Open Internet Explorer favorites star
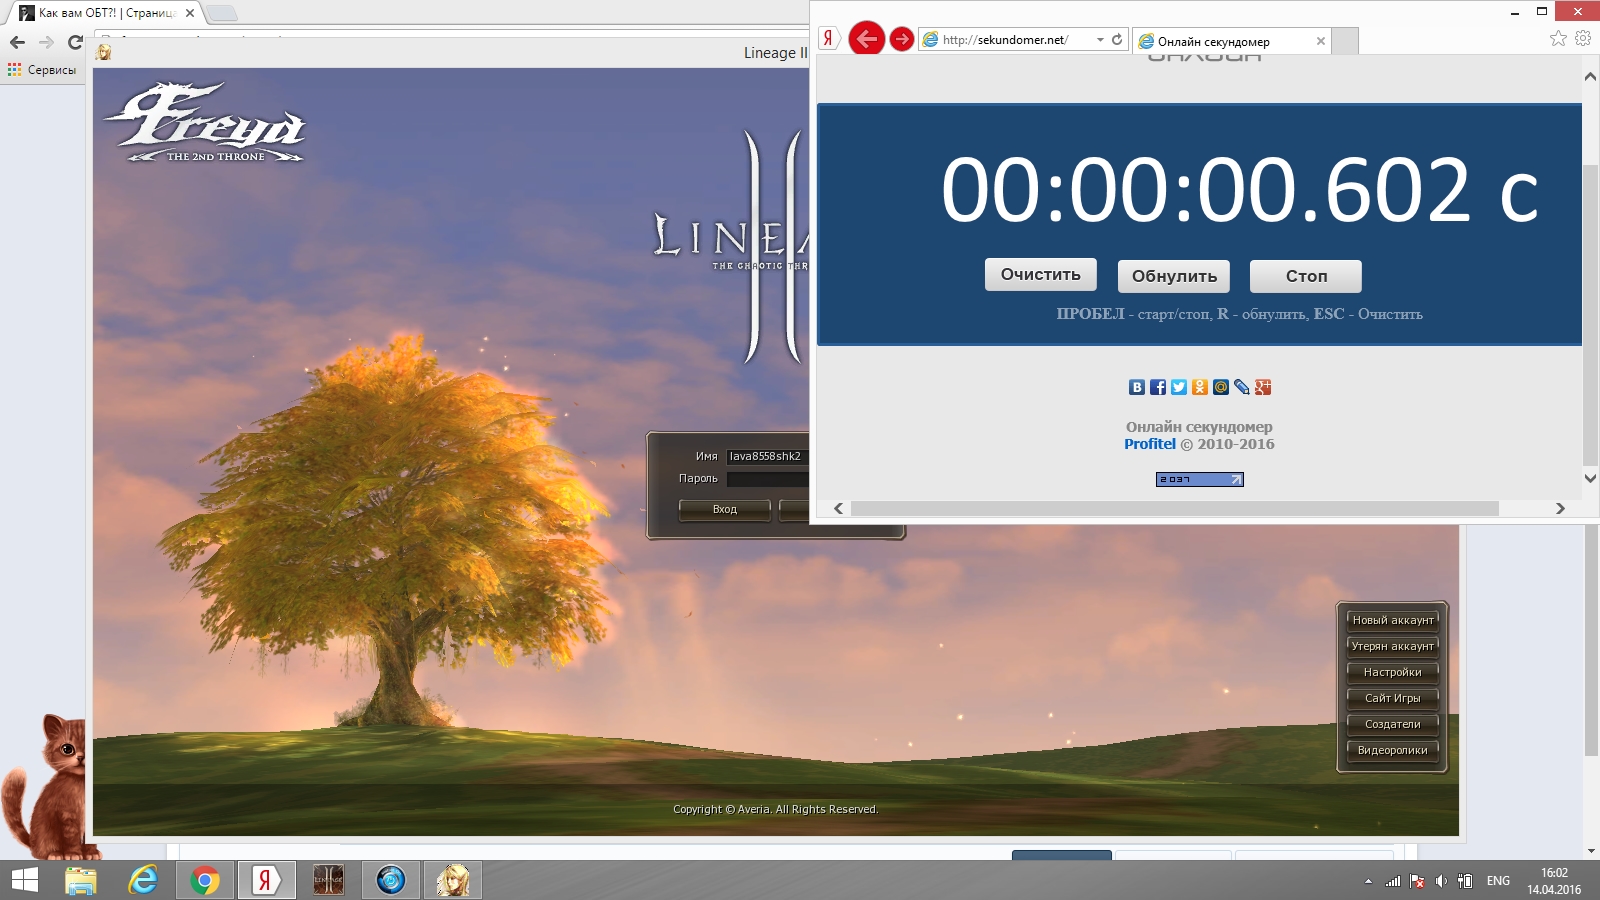Image resolution: width=1600 pixels, height=900 pixels. [x=1558, y=38]
